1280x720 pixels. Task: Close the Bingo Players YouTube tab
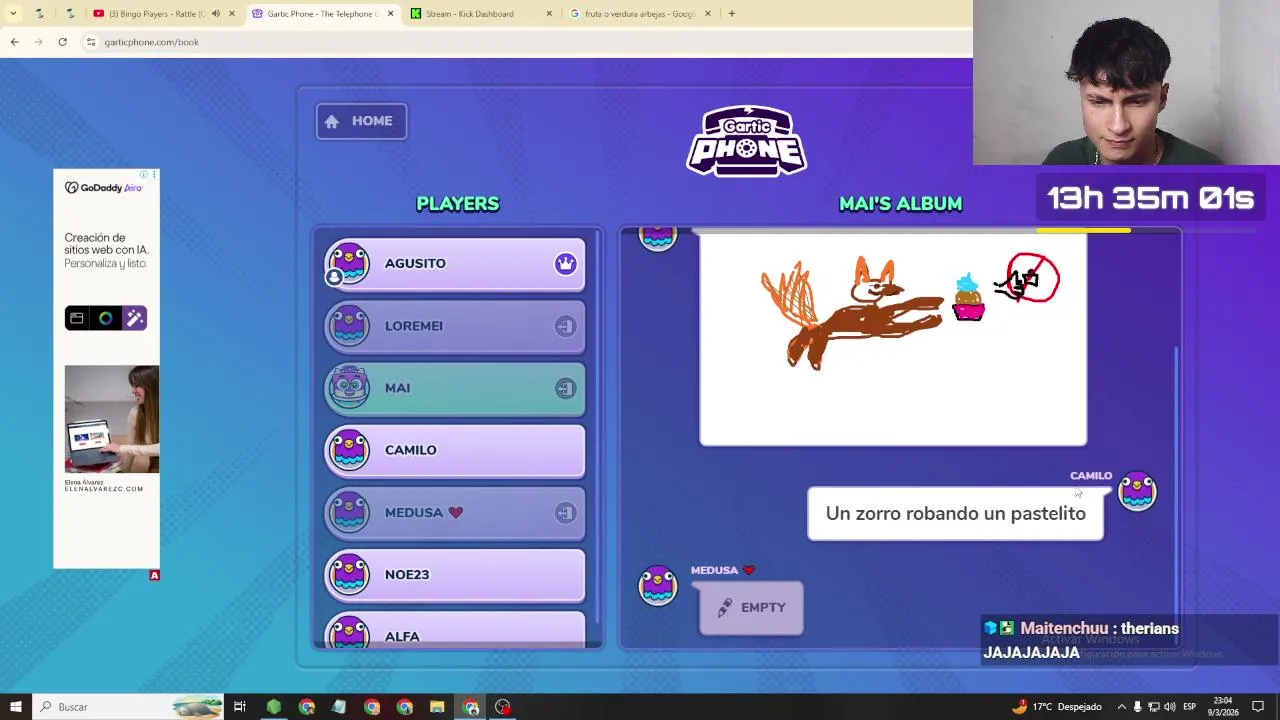231,14
